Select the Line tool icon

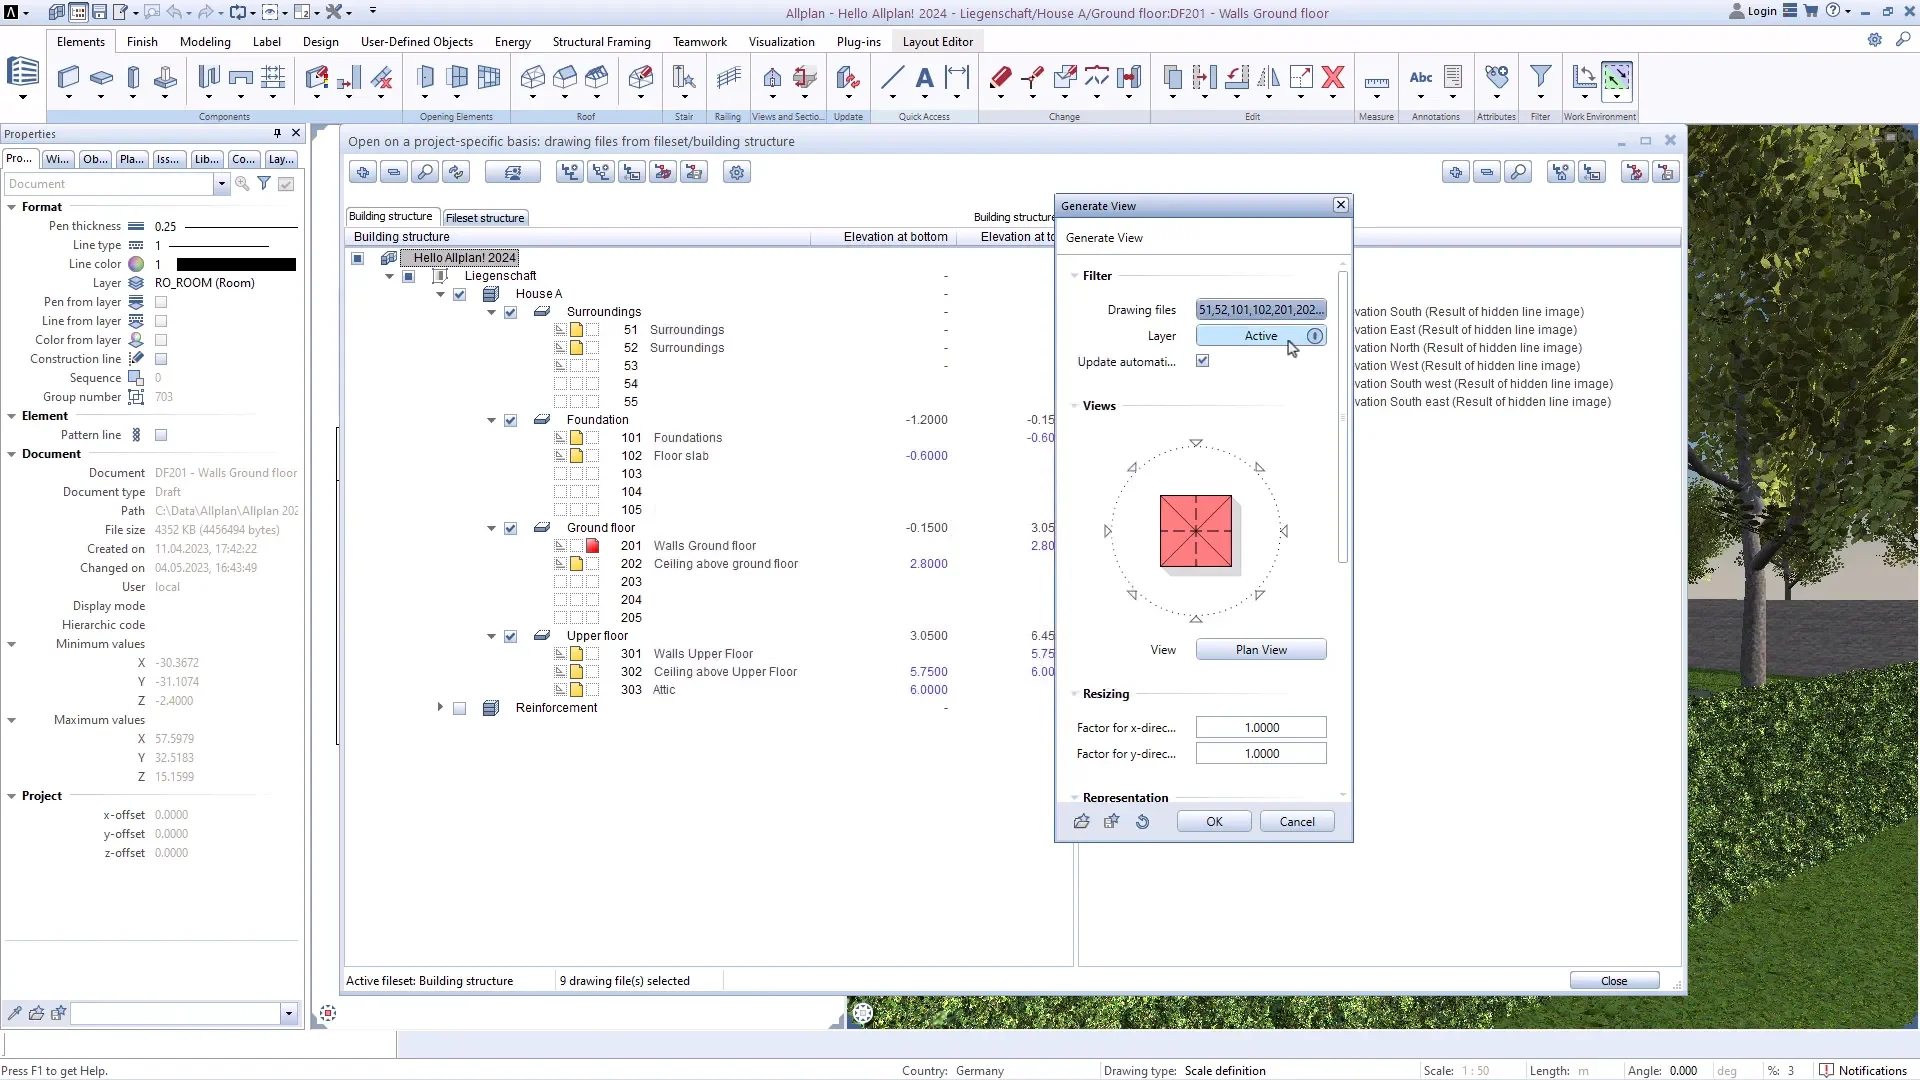coord(892,78)
